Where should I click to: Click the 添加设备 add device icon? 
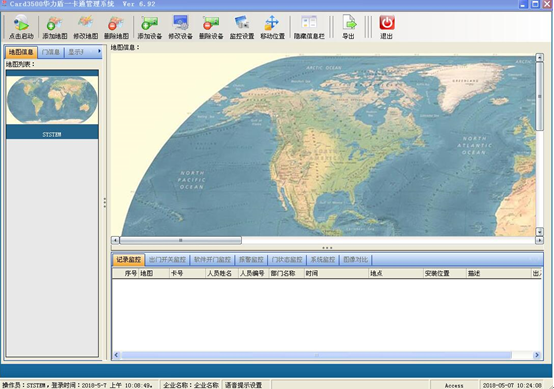149,23
